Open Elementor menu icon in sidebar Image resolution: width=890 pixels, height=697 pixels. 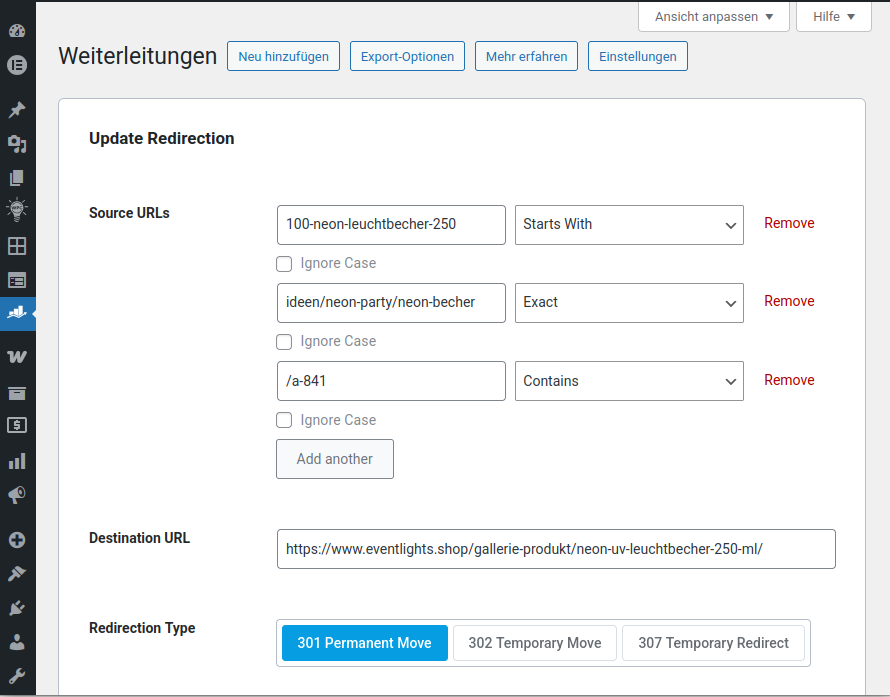(x=17, y=65)
